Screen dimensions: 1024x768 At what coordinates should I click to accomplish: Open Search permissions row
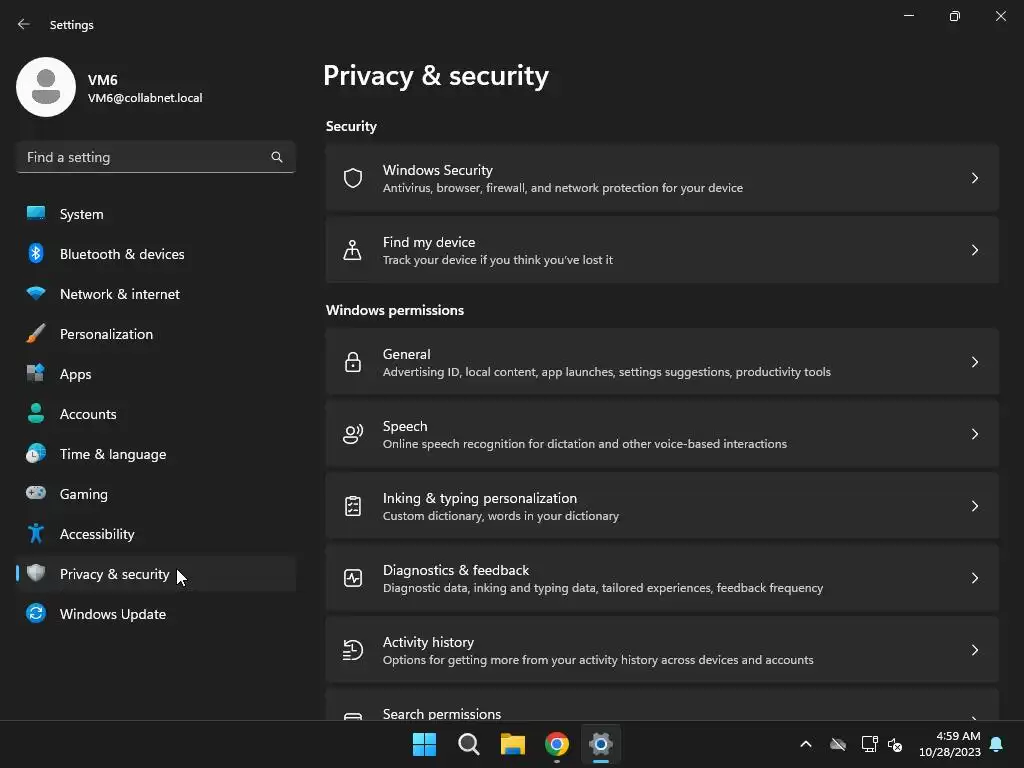[662, 705]
